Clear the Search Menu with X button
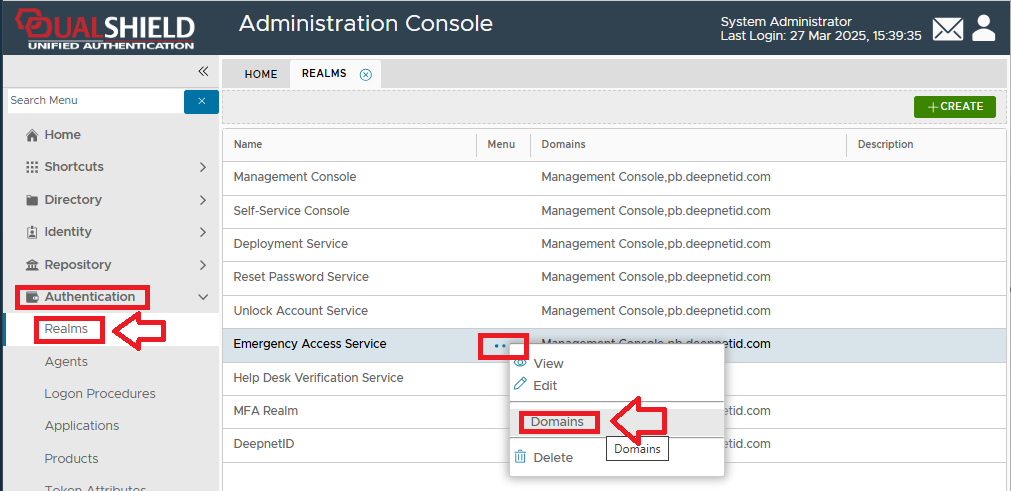 201,101
